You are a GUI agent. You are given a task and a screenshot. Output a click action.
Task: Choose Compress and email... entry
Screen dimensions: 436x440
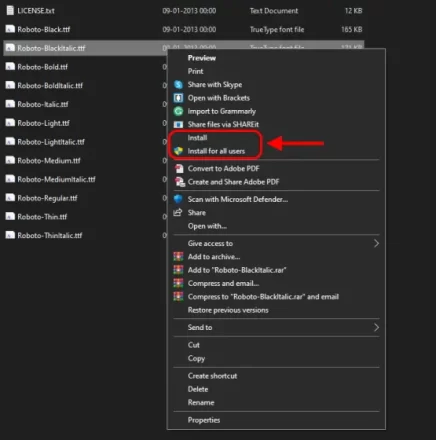223,283
